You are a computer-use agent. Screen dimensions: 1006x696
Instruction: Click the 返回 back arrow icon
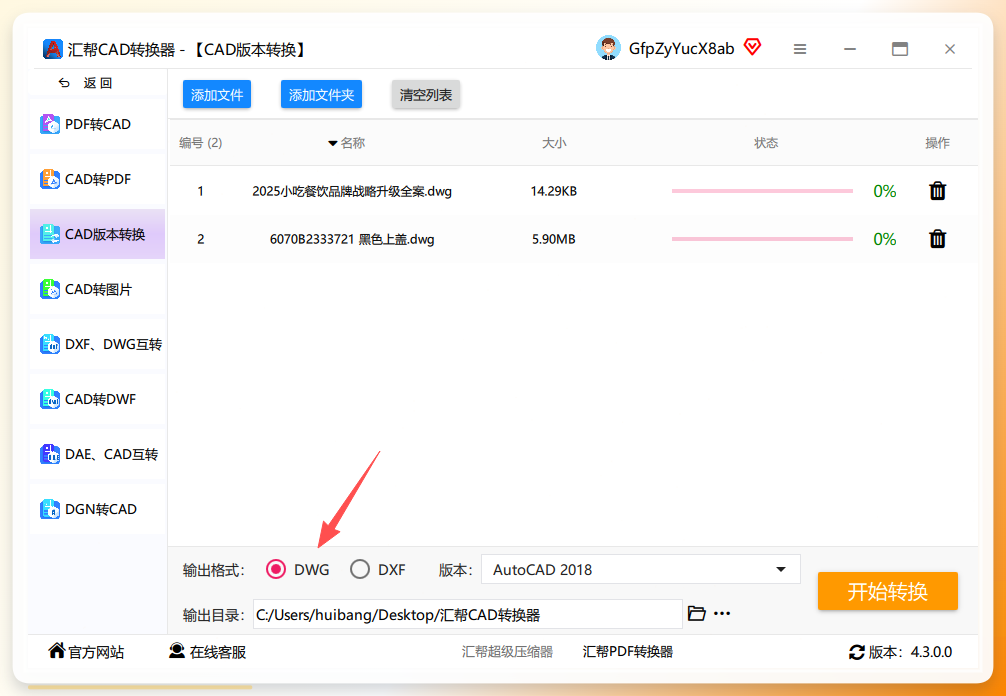[x=64, y=83]
